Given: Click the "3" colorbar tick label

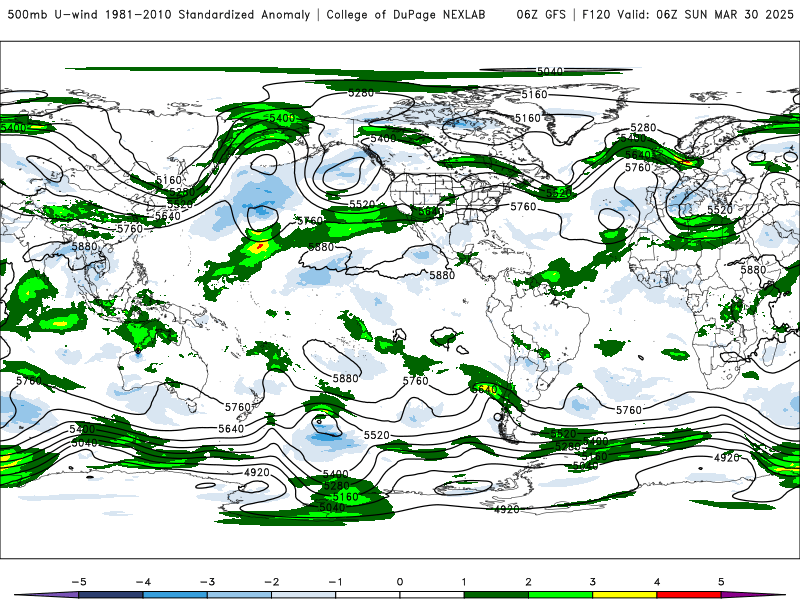Looking at the screenshot, I should pos(592,582).
